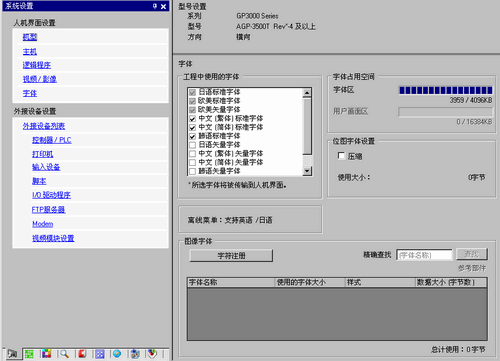Close the 系统设置 panel
Screen dimensions: 500x361
163,6
